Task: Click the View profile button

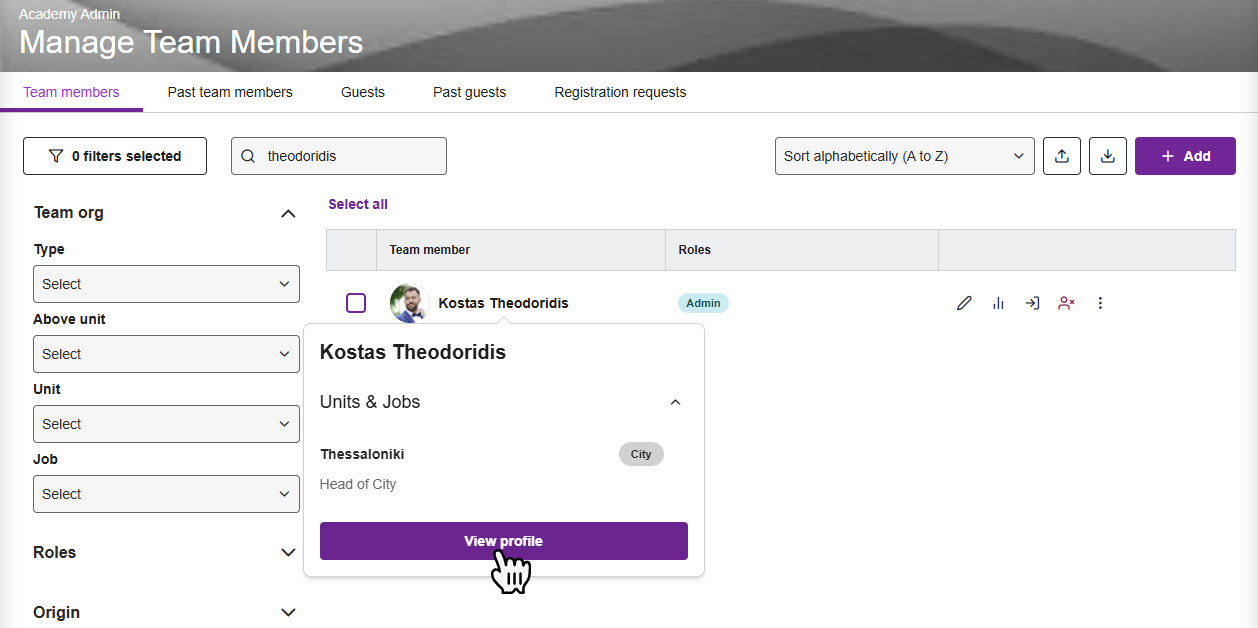Action: pyautogui.click(x=503, y=541)
